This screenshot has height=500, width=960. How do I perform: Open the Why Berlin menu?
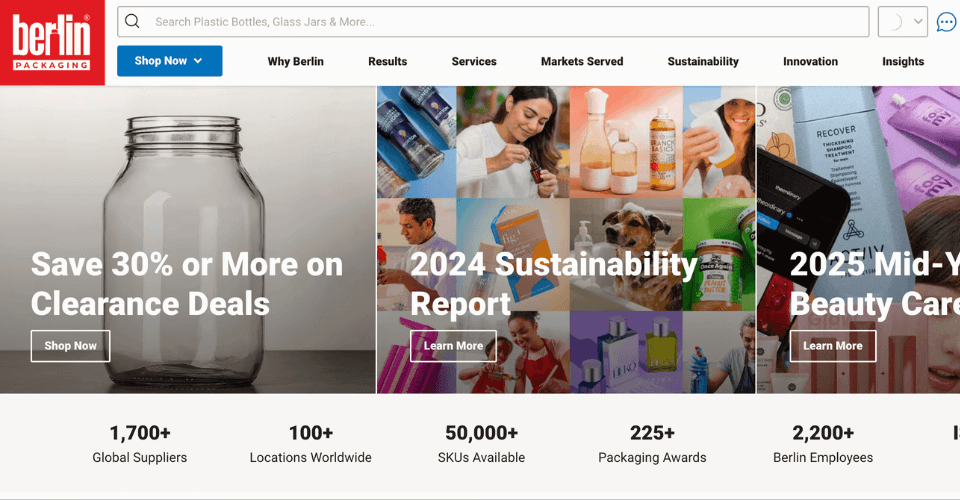click(295, 61)
